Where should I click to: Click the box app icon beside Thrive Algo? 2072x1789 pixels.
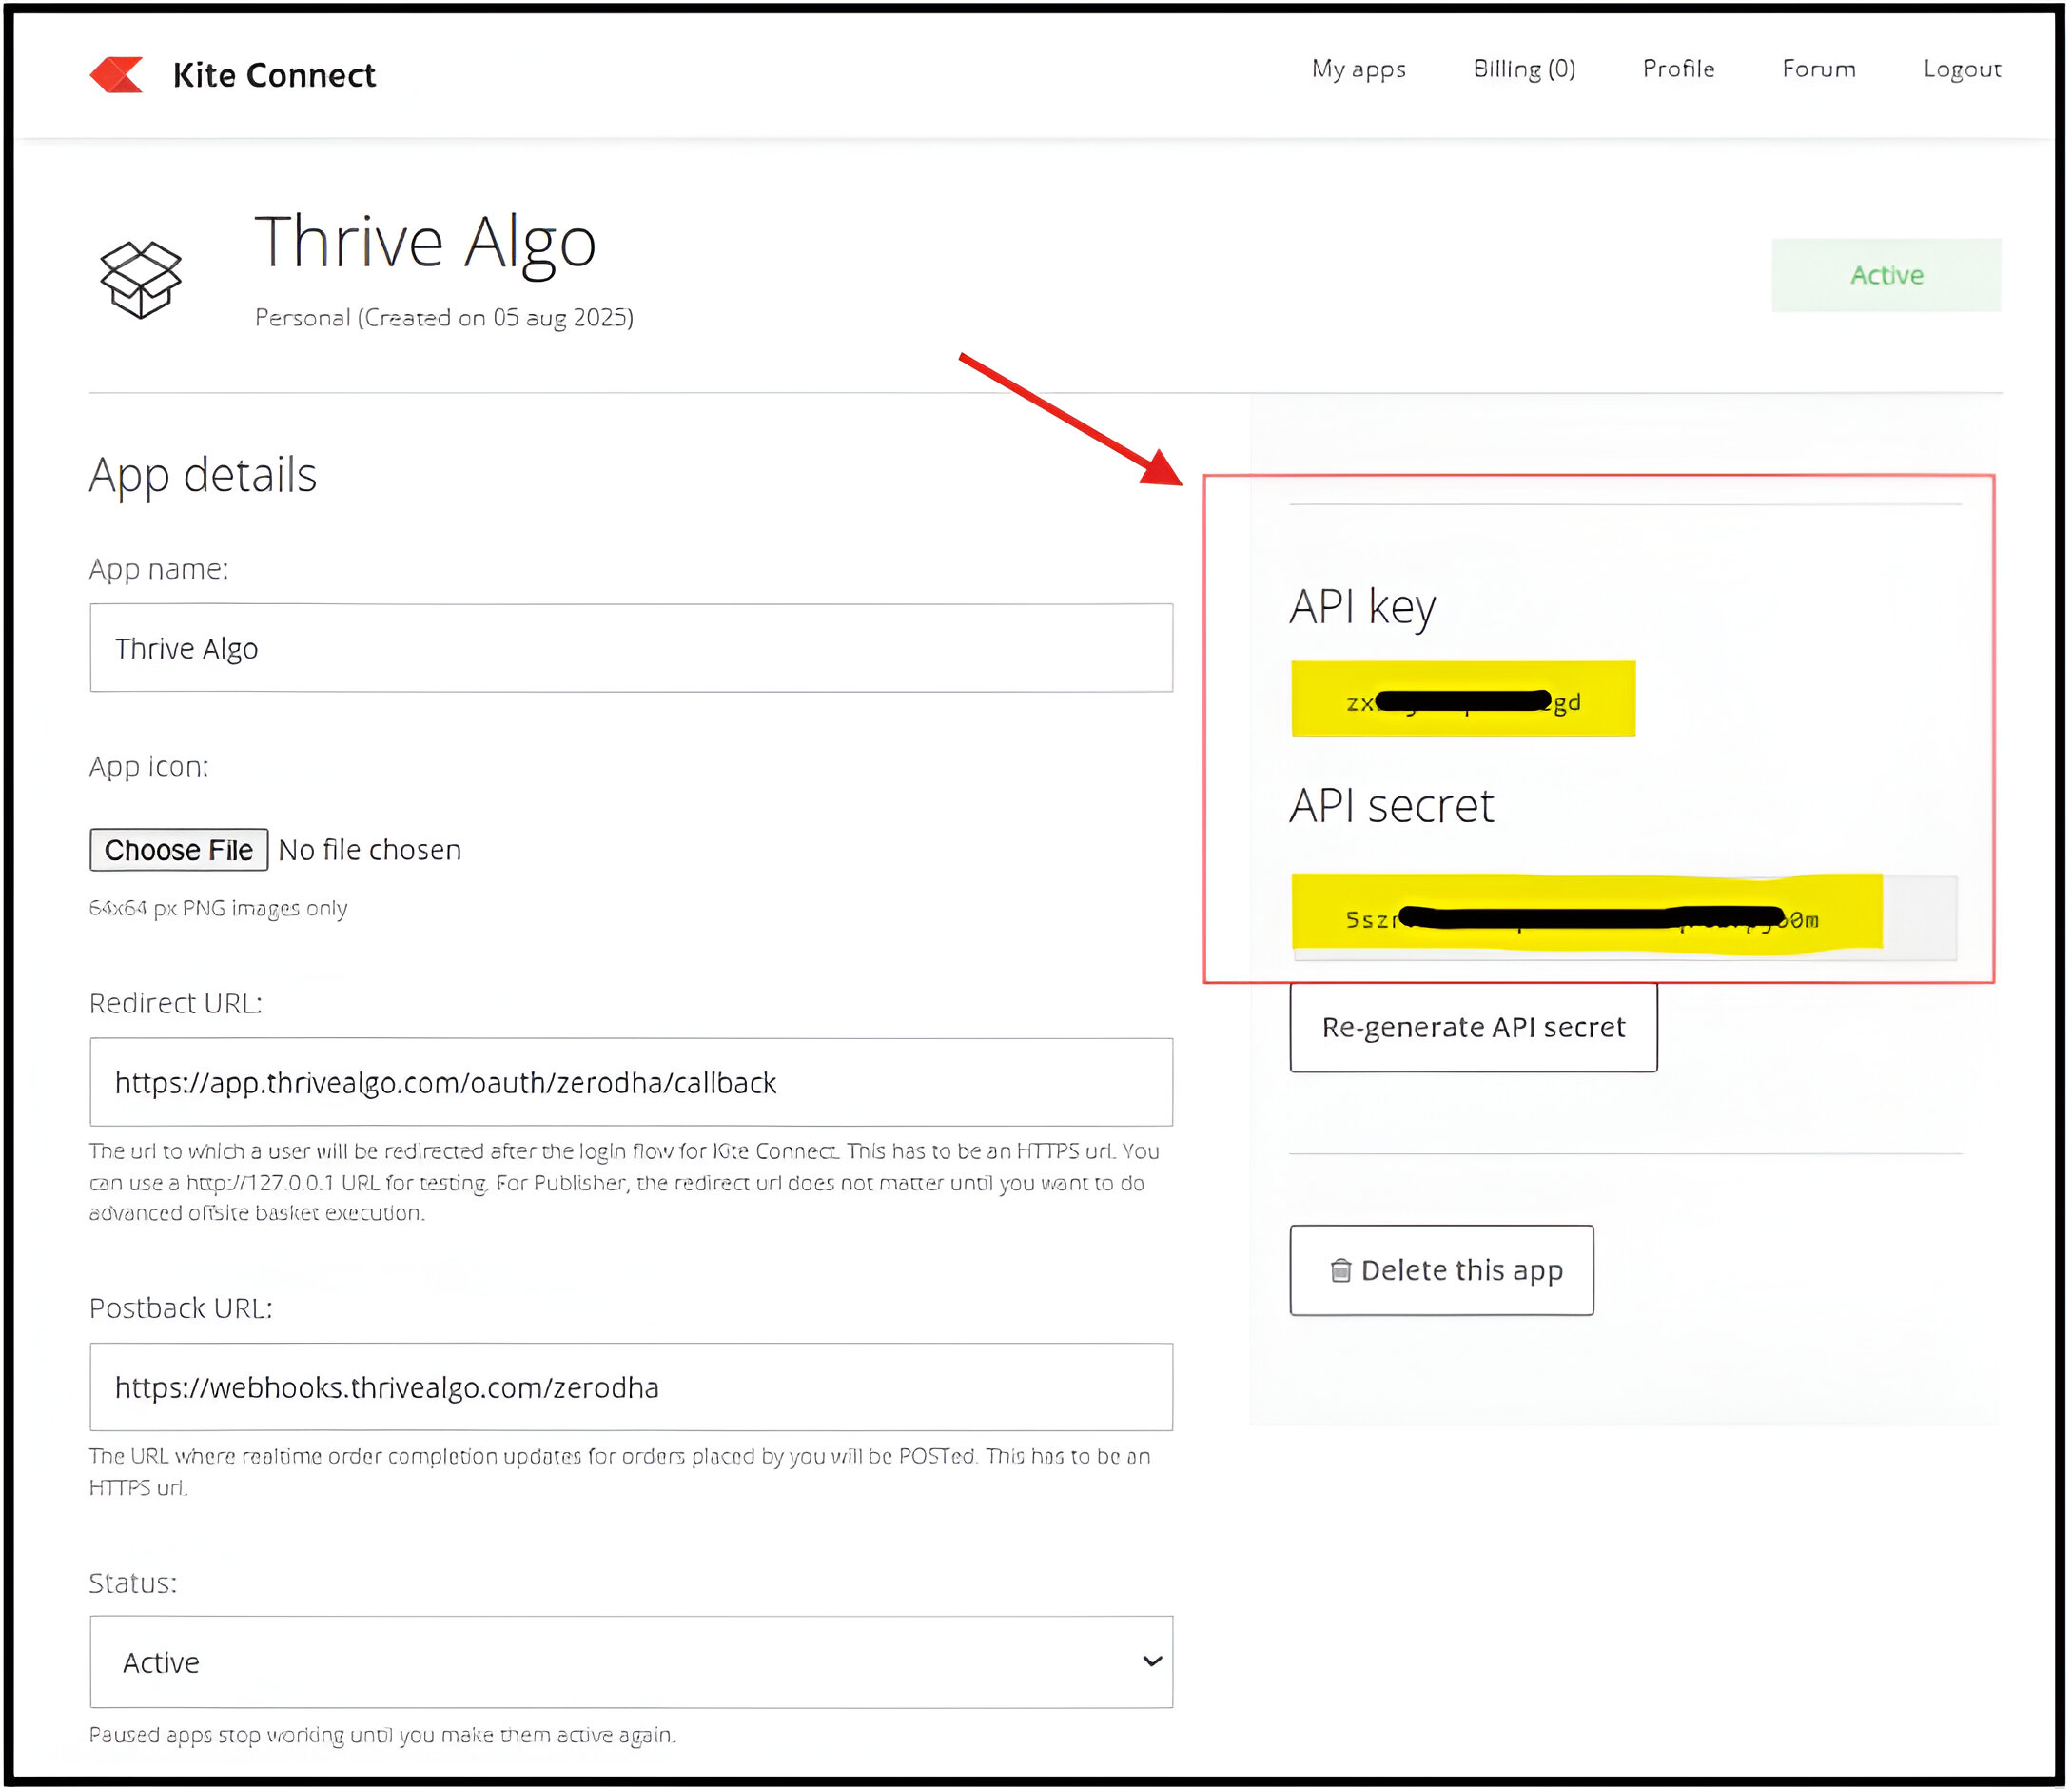coord(140,280)
